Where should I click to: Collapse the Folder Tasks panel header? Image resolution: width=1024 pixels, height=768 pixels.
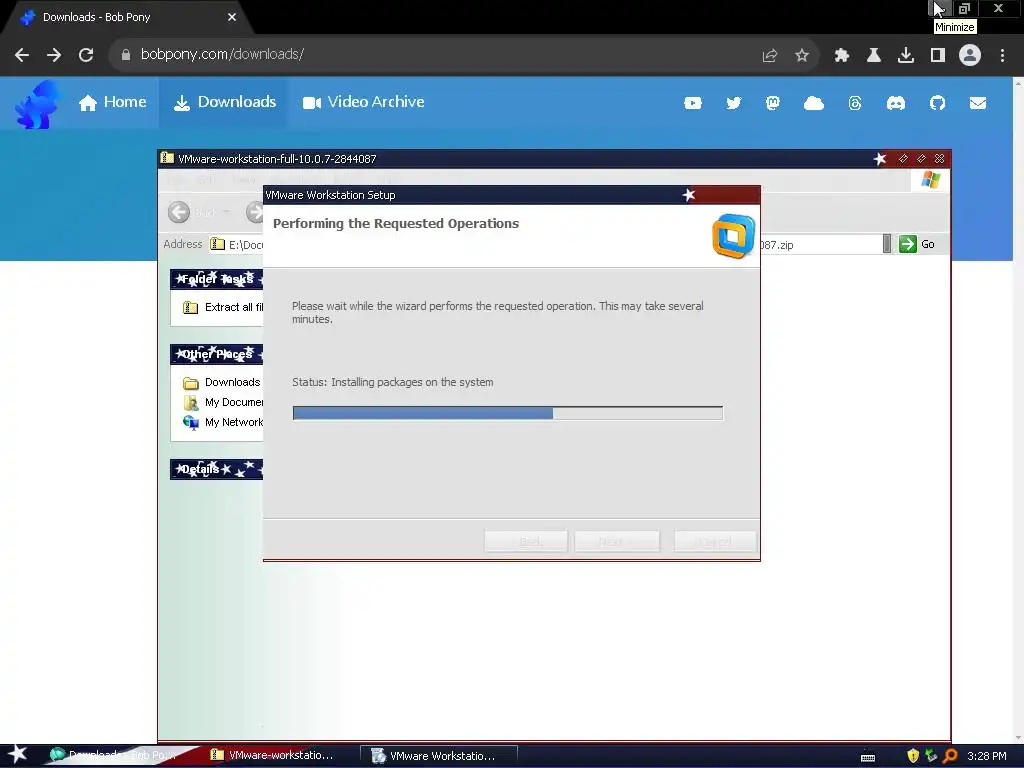pos(216,280)
